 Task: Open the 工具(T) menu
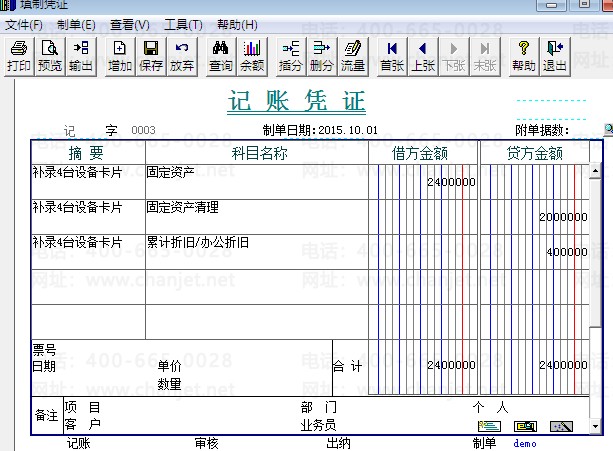(x=183, y=24)
